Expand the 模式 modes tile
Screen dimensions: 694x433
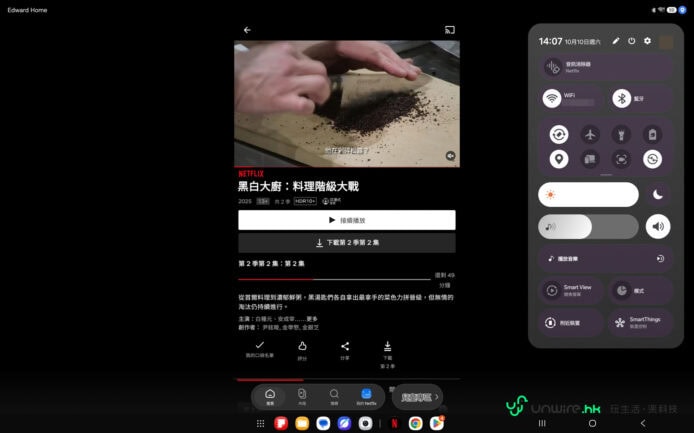(640, 290)
